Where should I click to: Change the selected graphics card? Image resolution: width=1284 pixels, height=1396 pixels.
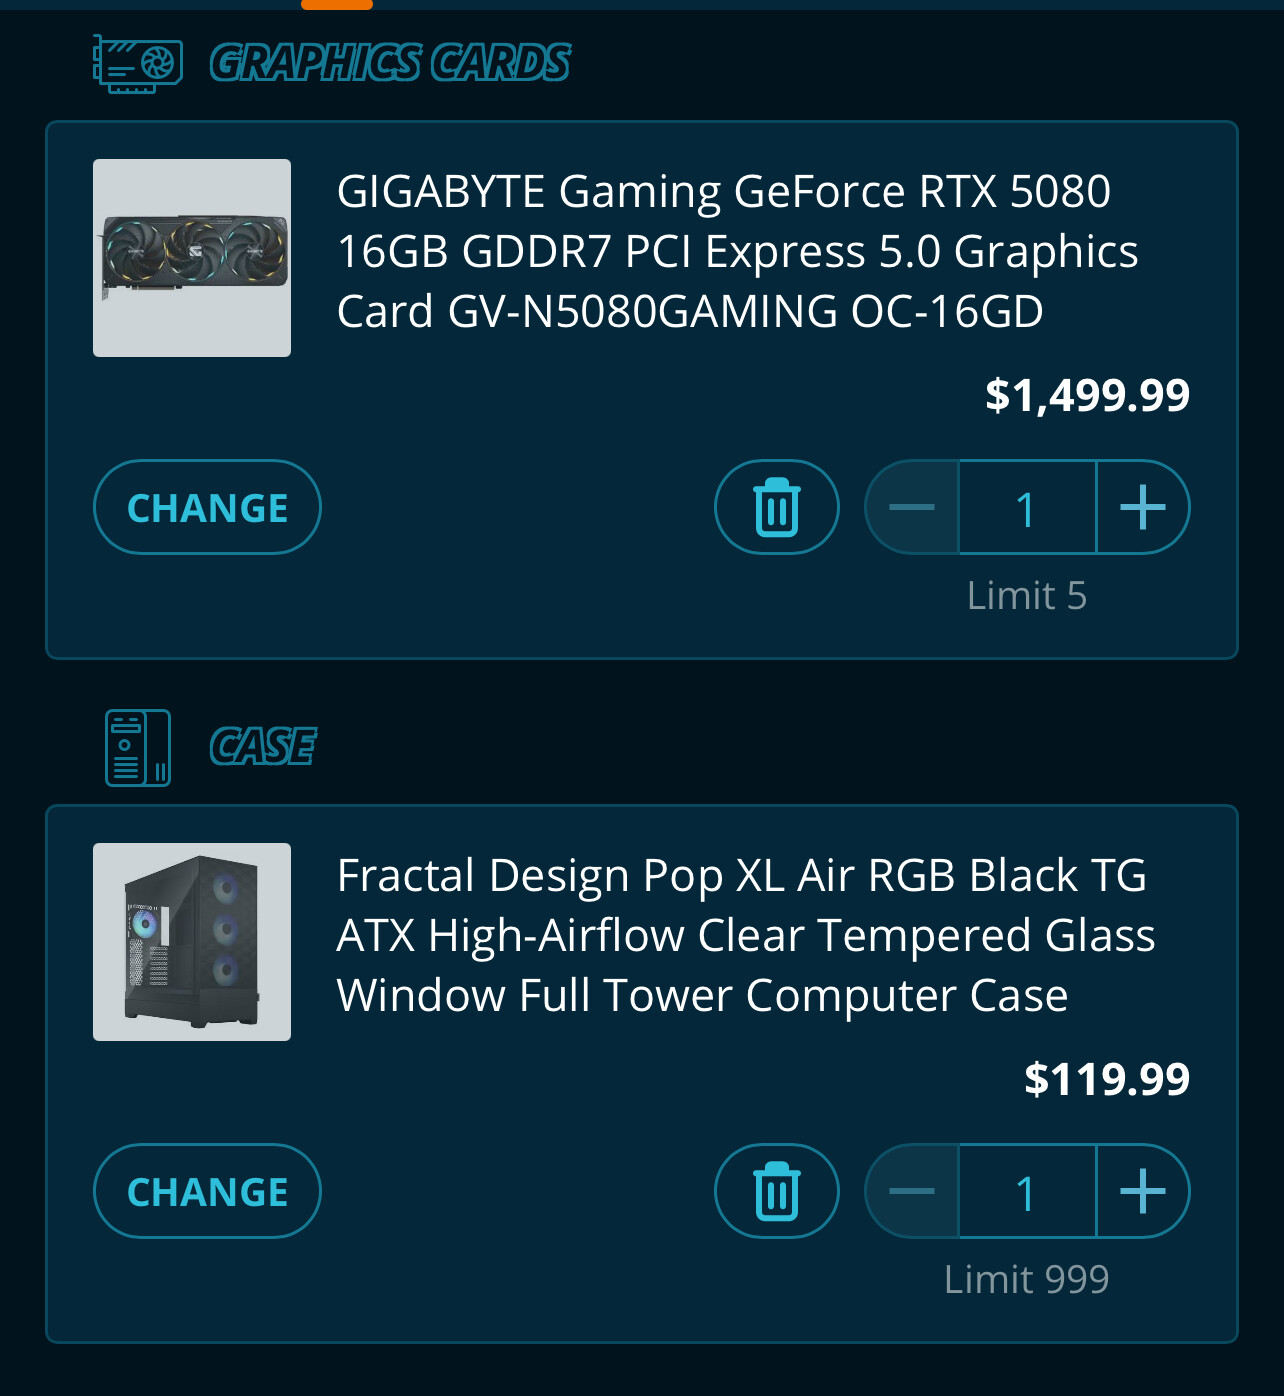click(207, 507)
